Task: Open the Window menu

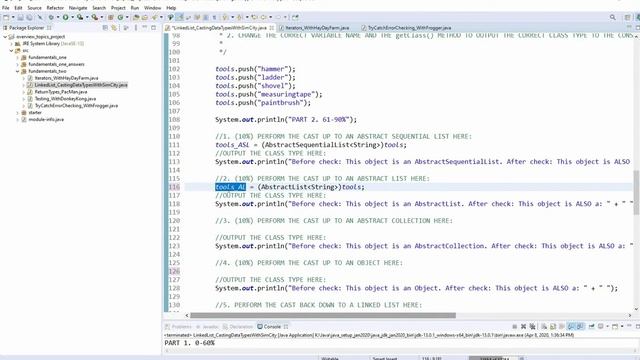Action: pyautogui.click(x=153, y=8)
